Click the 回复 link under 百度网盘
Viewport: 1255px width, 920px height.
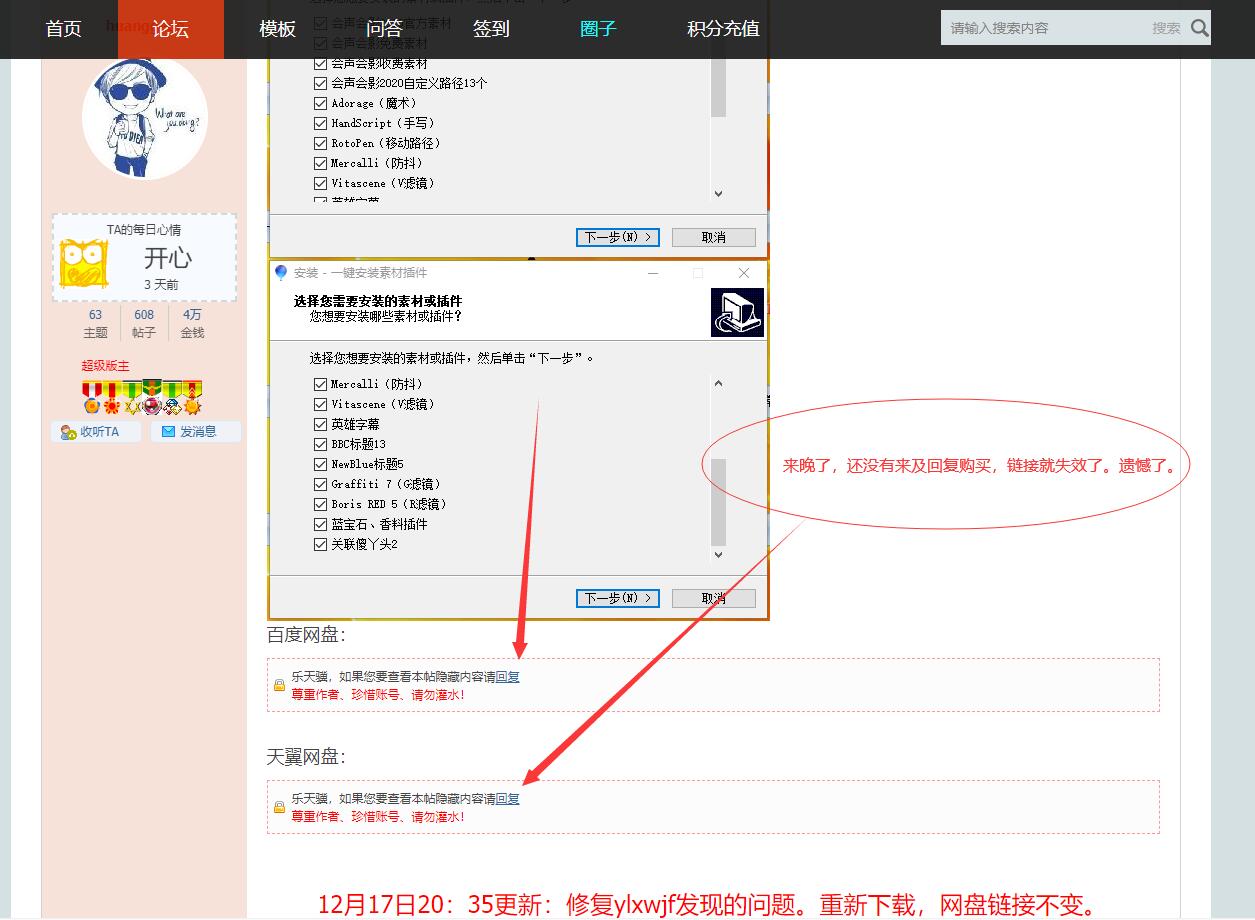coord(508,677)
